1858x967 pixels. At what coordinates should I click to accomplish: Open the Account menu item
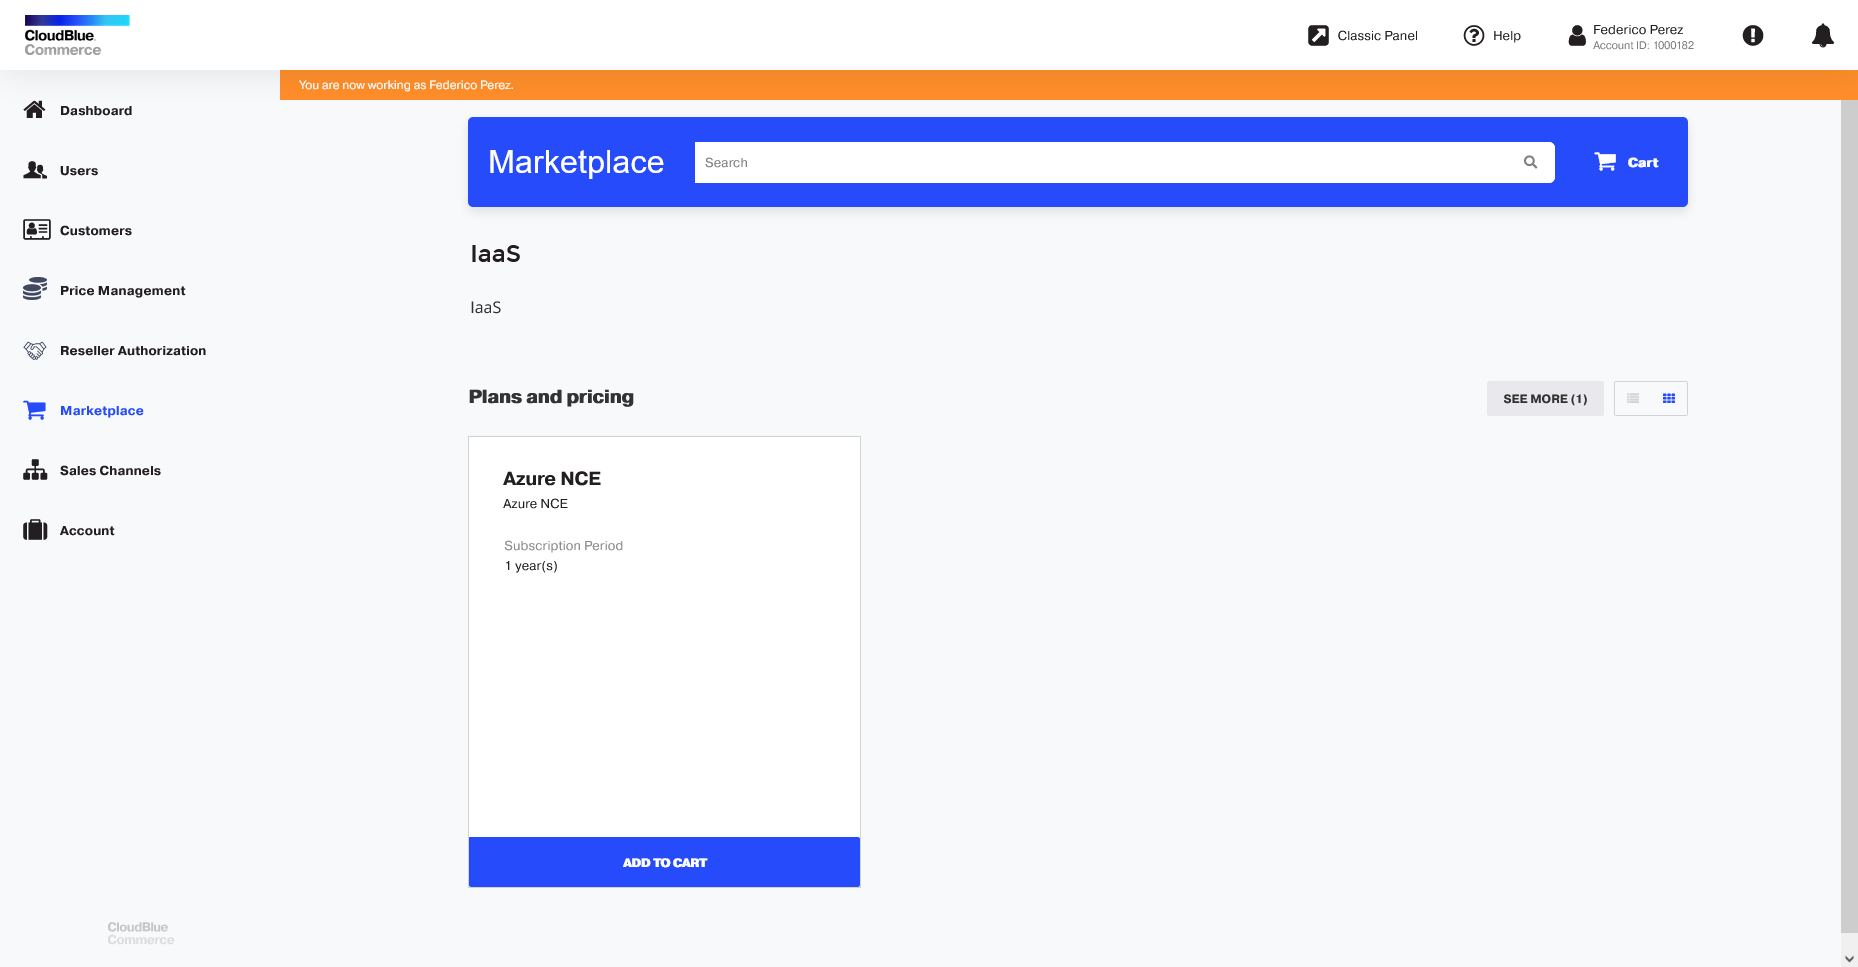87,530
